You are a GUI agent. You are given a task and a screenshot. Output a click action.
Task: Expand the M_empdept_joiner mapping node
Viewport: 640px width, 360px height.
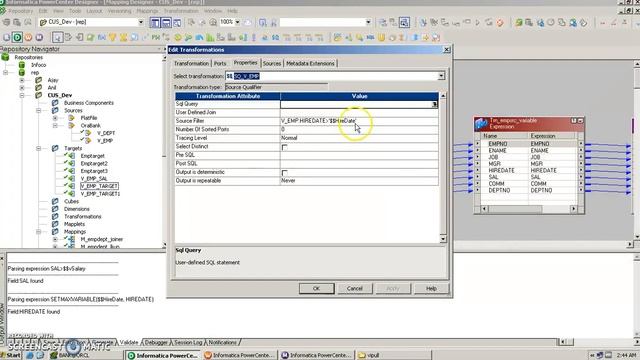(55, 239)
